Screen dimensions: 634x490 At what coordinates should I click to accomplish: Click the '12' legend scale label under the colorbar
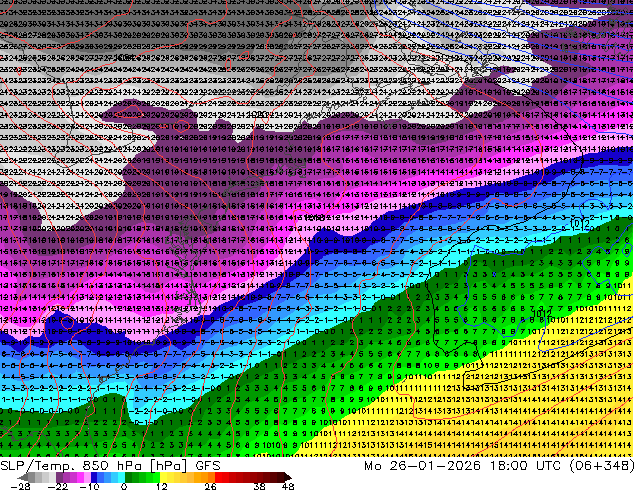pyautogui.click(x=162, y=486)
